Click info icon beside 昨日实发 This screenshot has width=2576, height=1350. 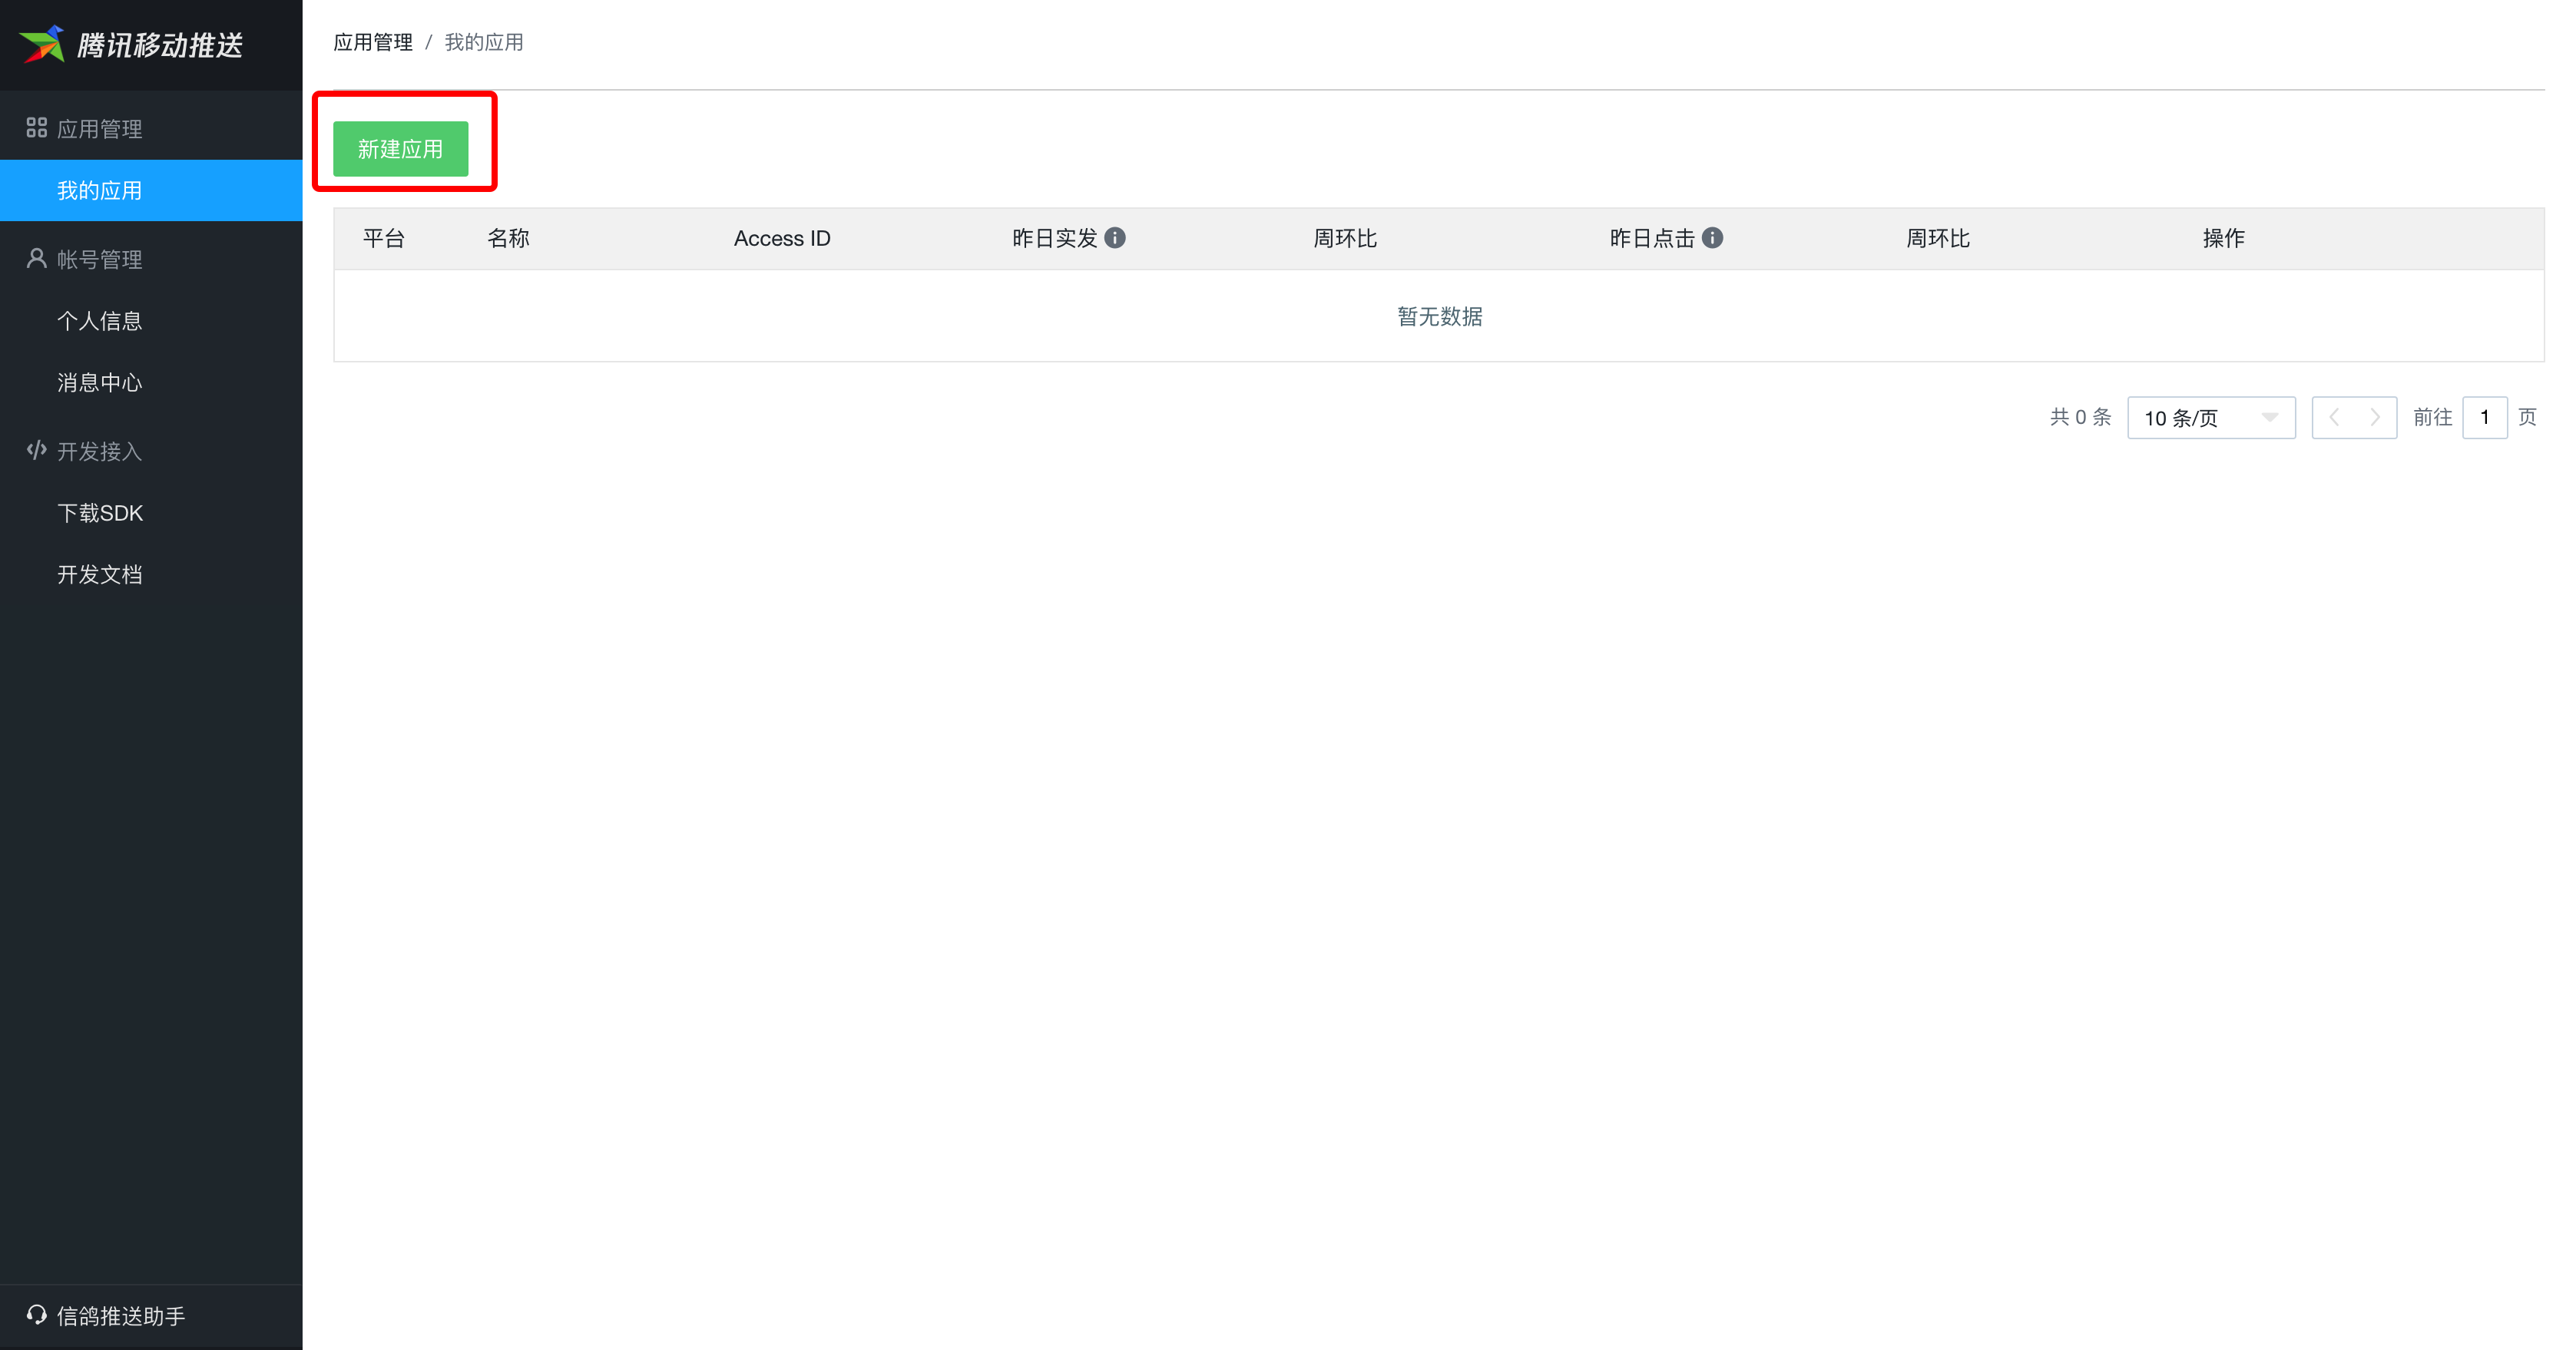click(x=1115, y=238)
